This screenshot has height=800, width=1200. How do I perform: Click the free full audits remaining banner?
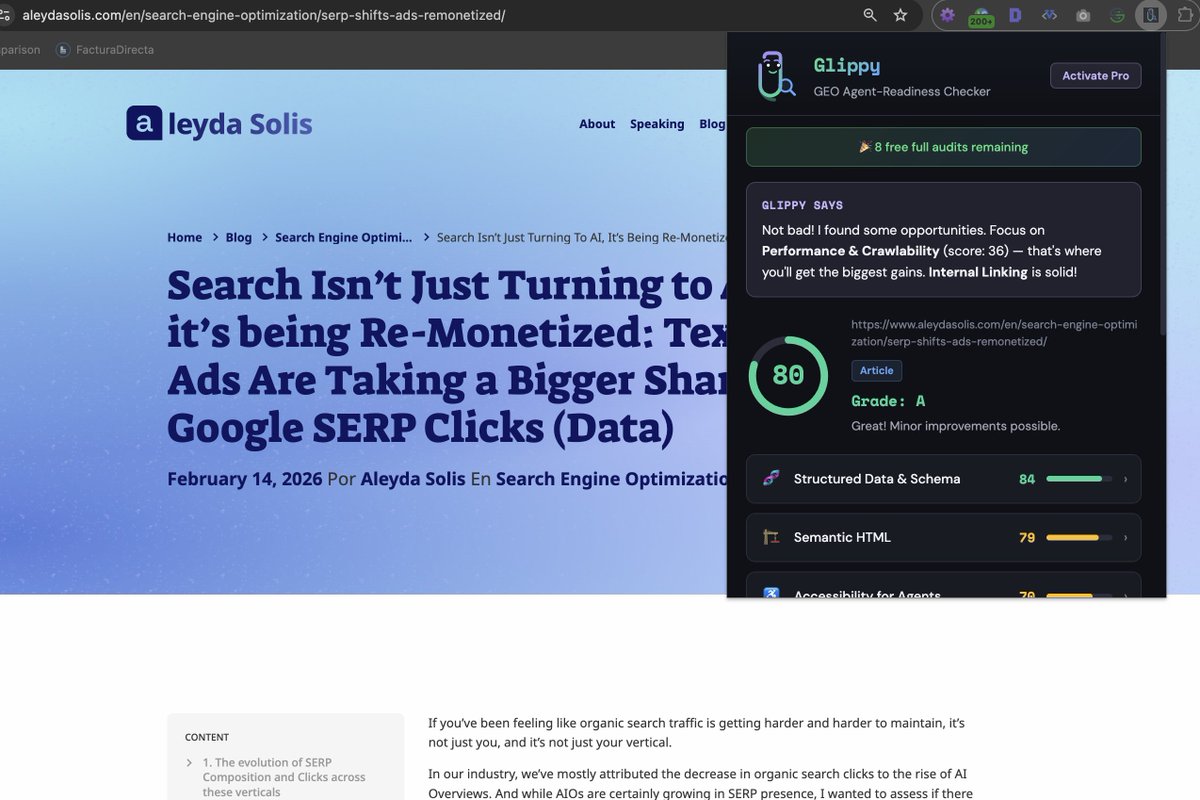tap(943, 147)
